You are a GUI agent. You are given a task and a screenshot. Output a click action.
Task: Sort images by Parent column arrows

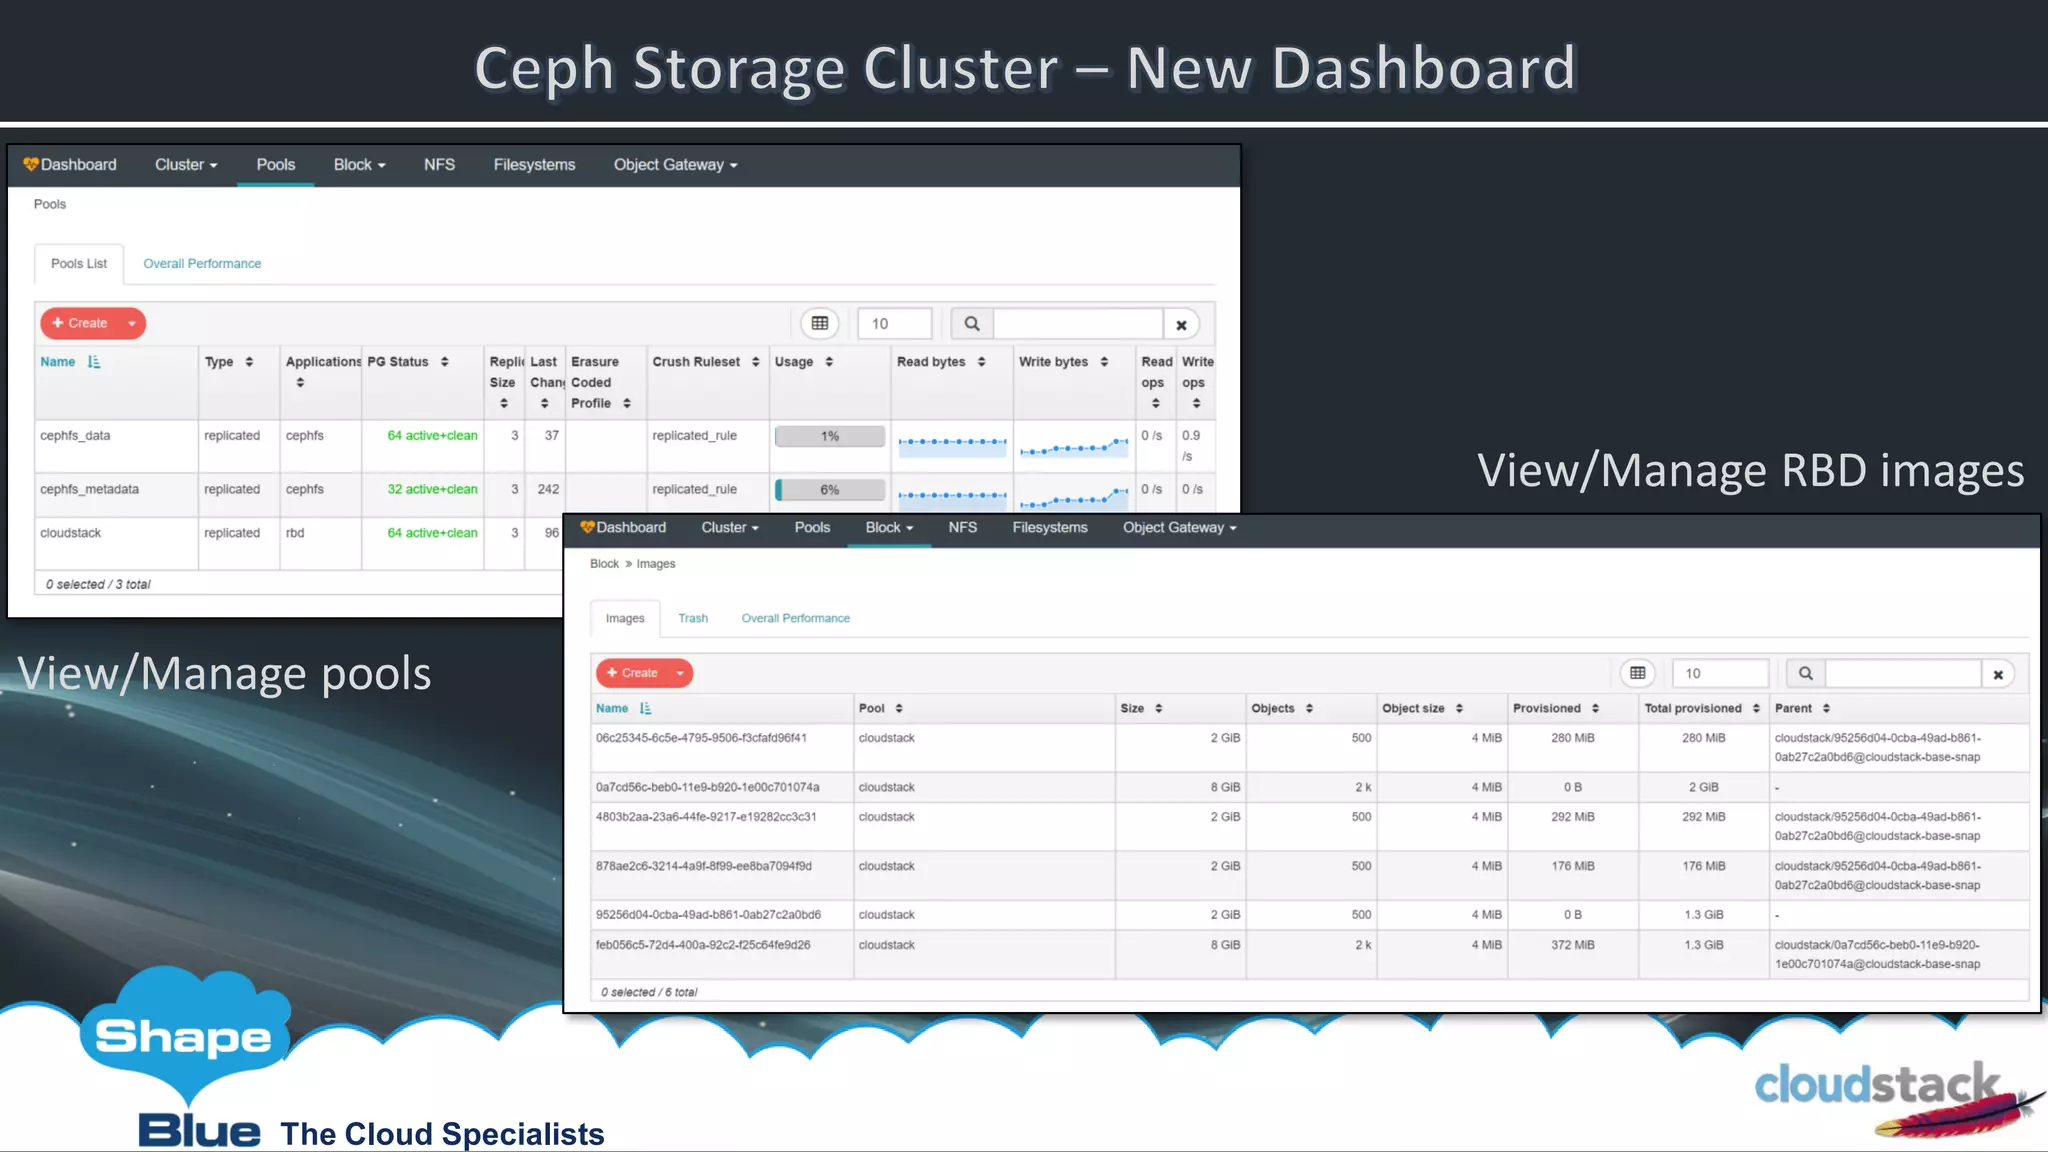tap(1826, 708)
